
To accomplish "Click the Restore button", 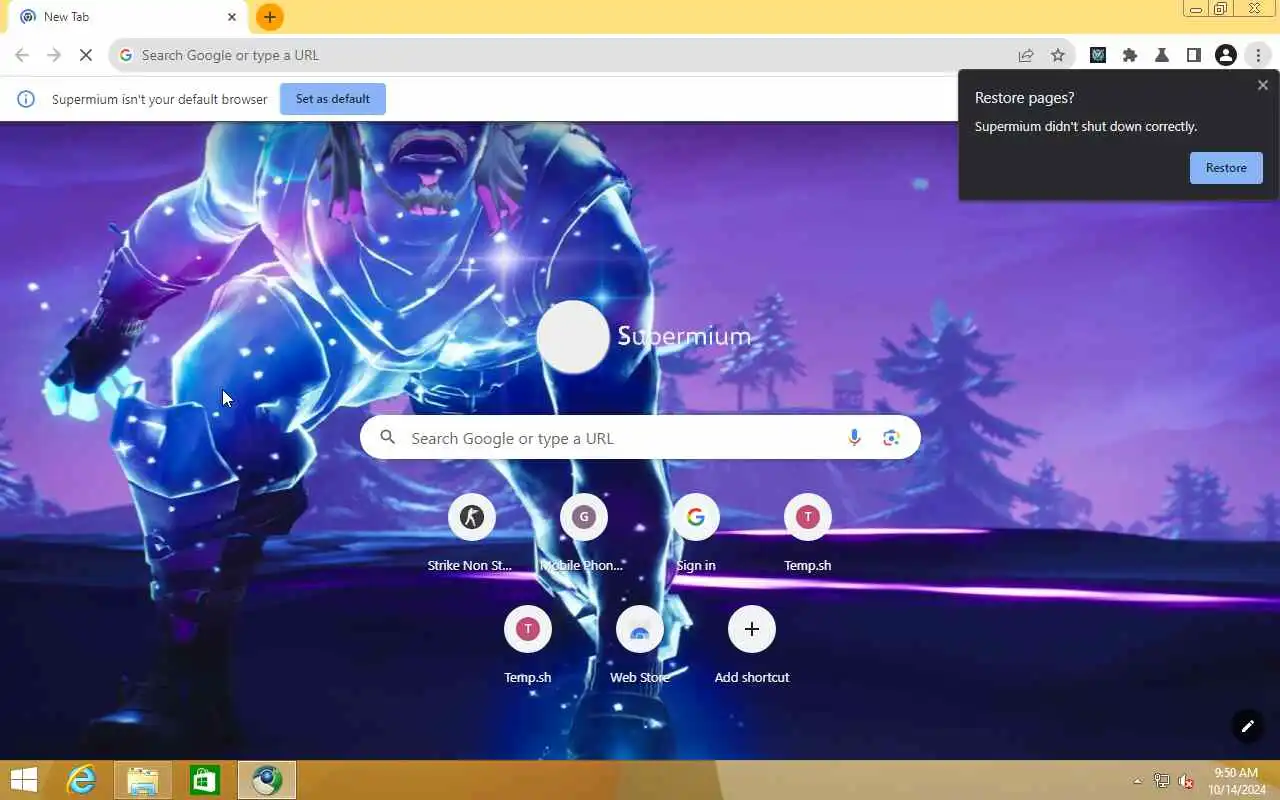I will pos(1226,168).
